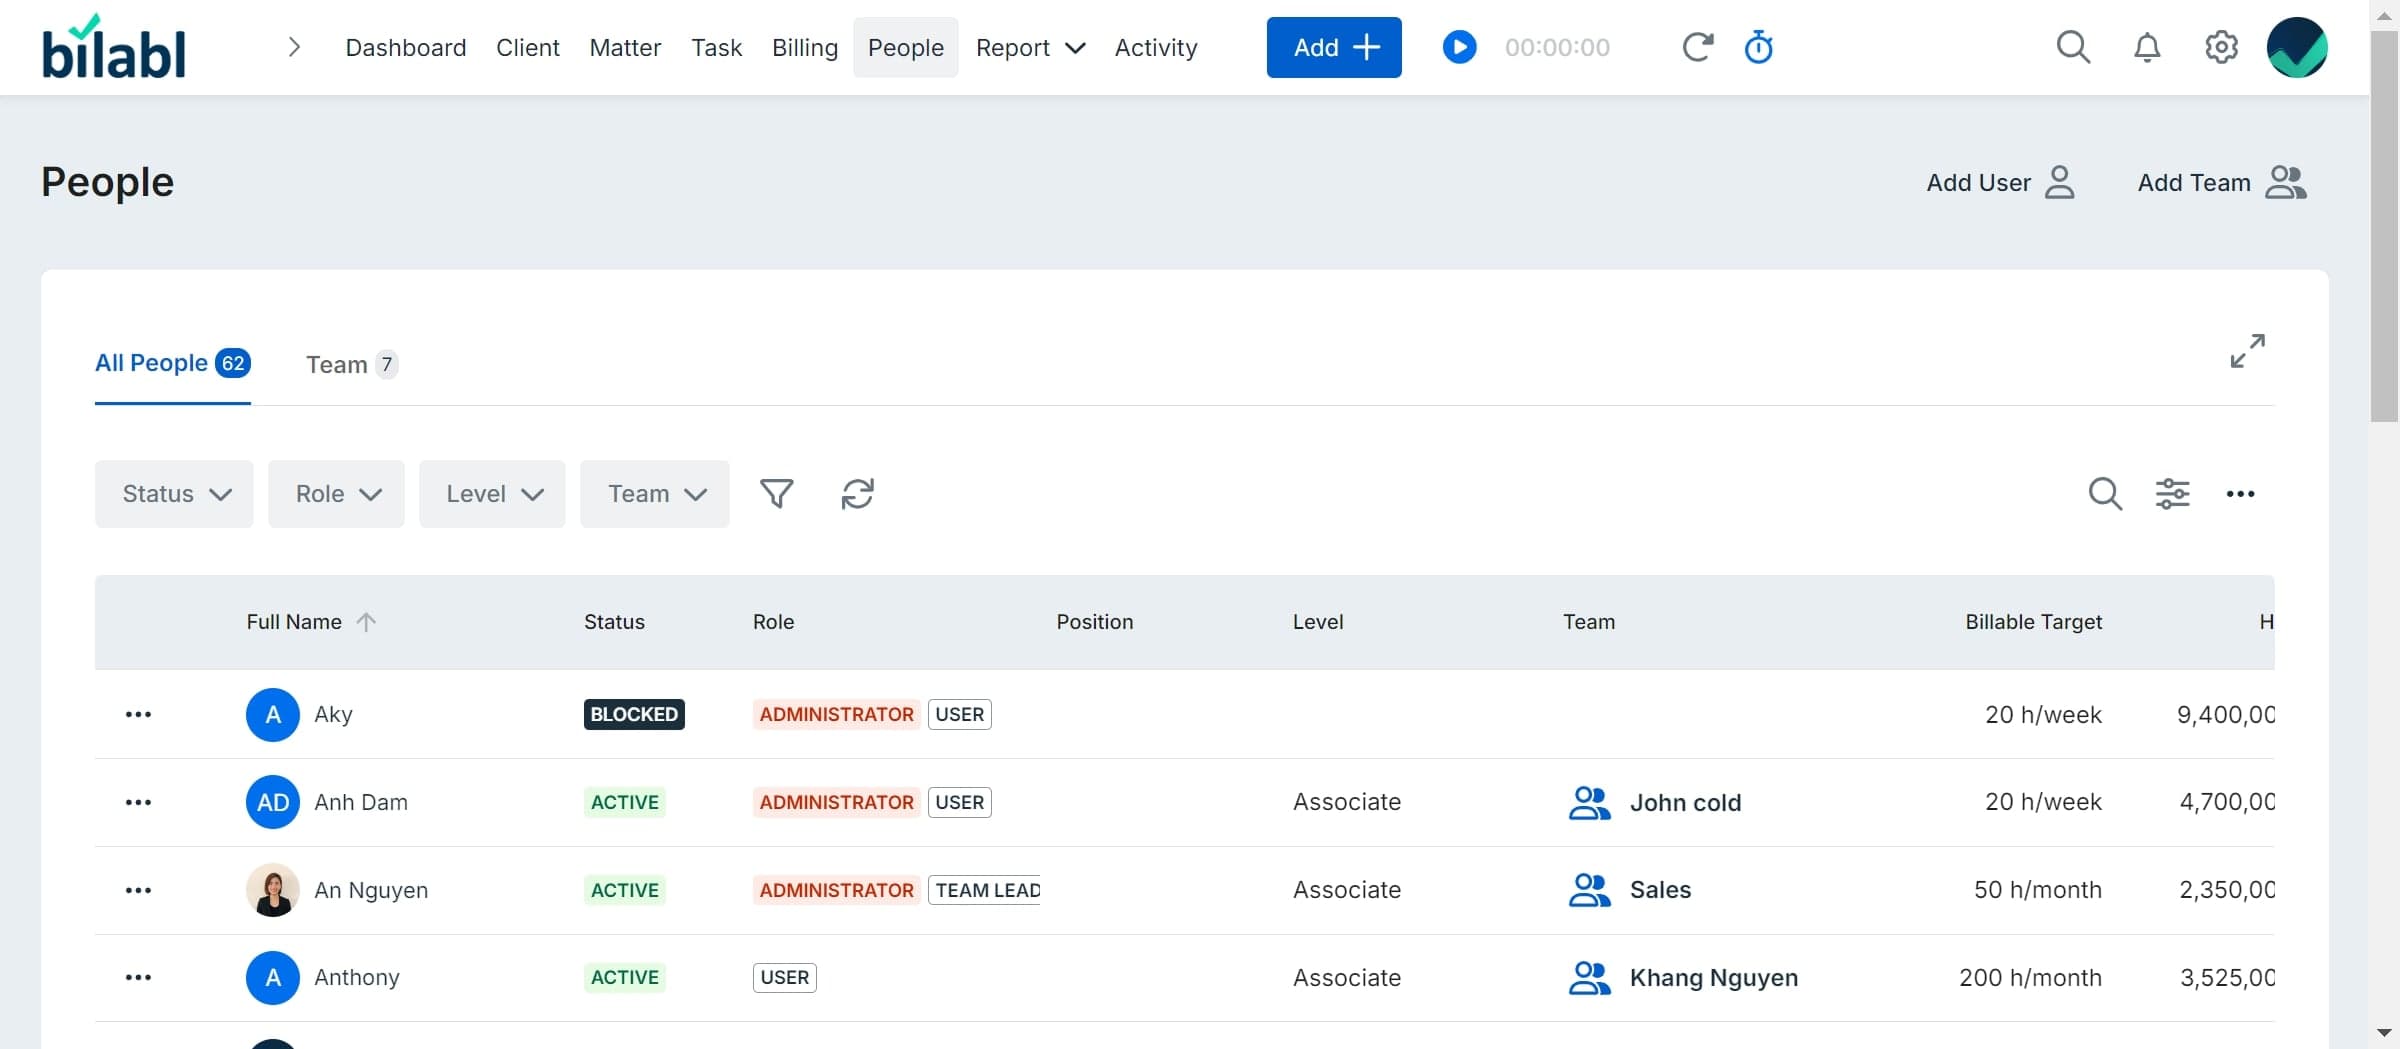Viewport: 2400px width, 1049px height.
Task: Open row actions for An Nguyen
Action: pyautogui.click(x=138, y=890)
